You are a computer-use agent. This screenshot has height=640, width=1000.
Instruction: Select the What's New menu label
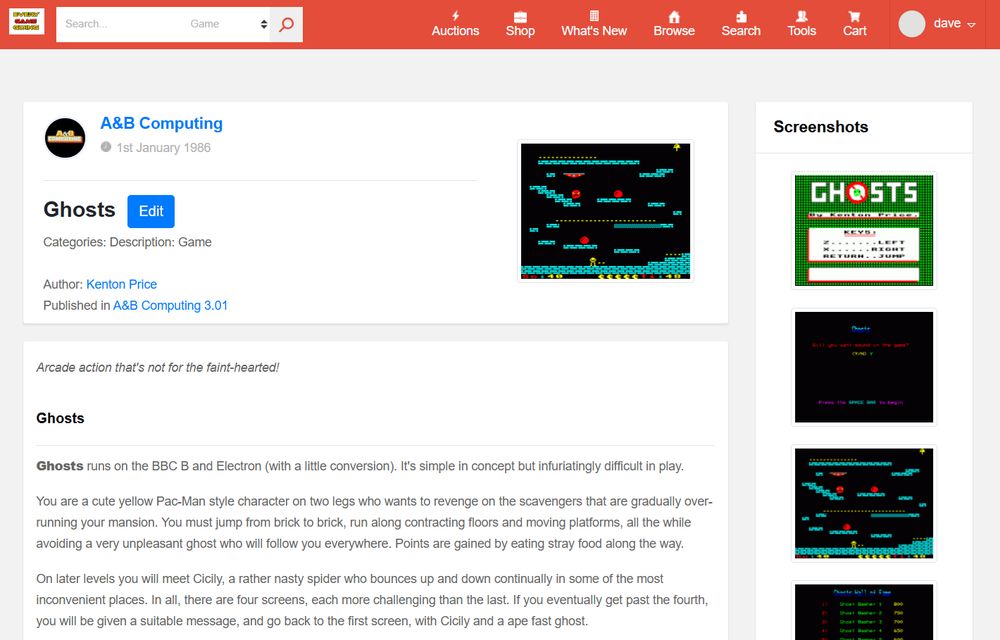(x=594, y=31)
